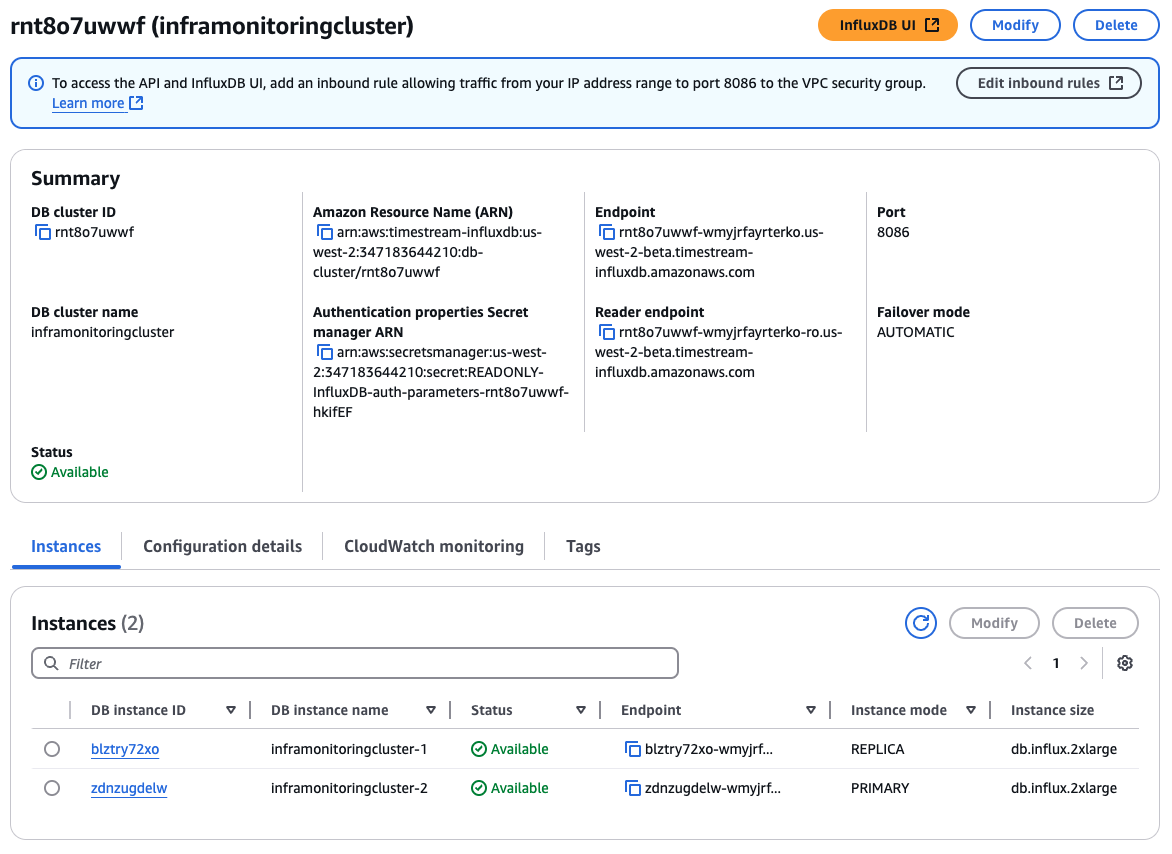
Task: Switch to the Configuration details tab
Action: (222, 546)
